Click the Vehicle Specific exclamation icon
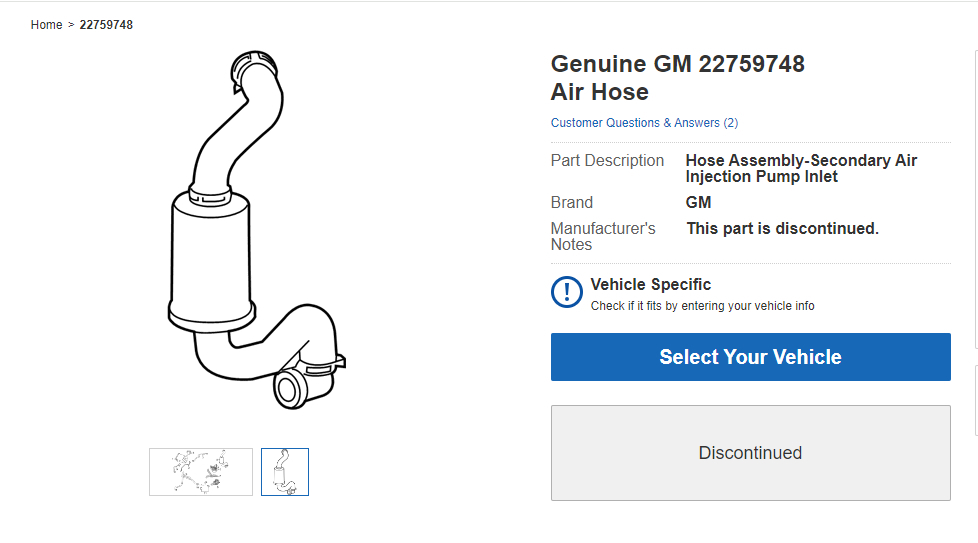The width and height of the screenshot is (978, 543). (567, 292)
